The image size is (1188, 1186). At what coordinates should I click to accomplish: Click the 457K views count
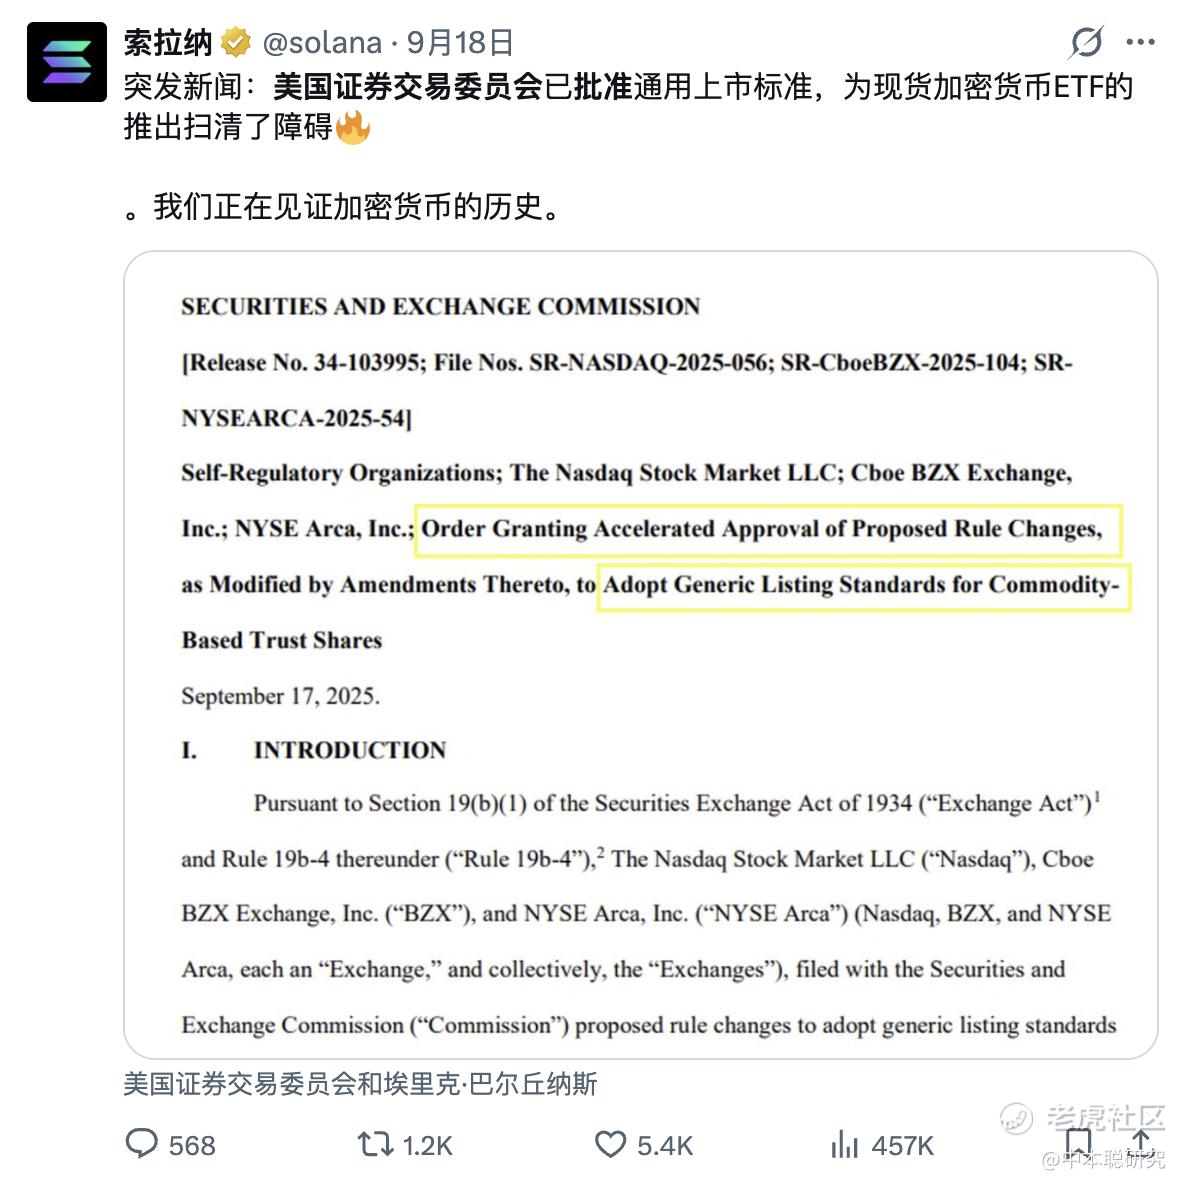[902, 1145]
